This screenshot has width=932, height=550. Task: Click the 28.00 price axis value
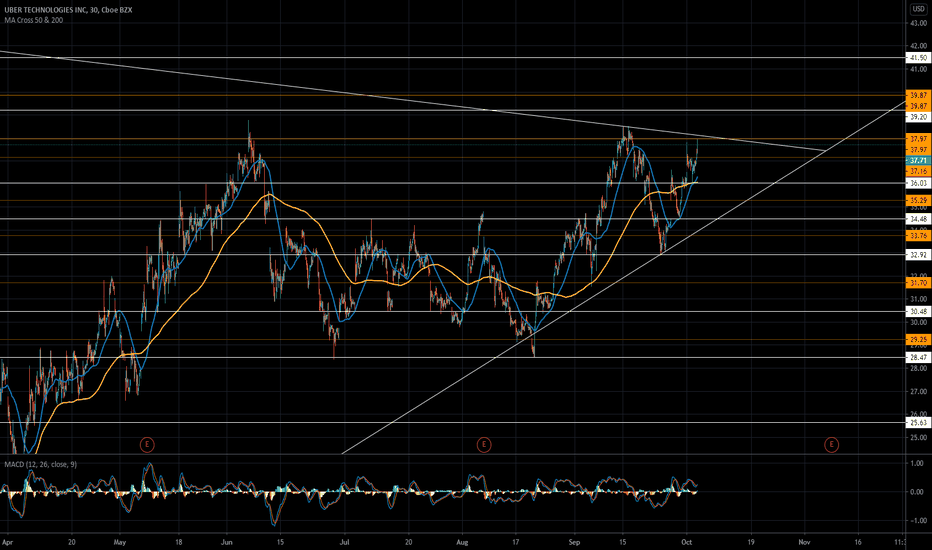click(918, 369)
